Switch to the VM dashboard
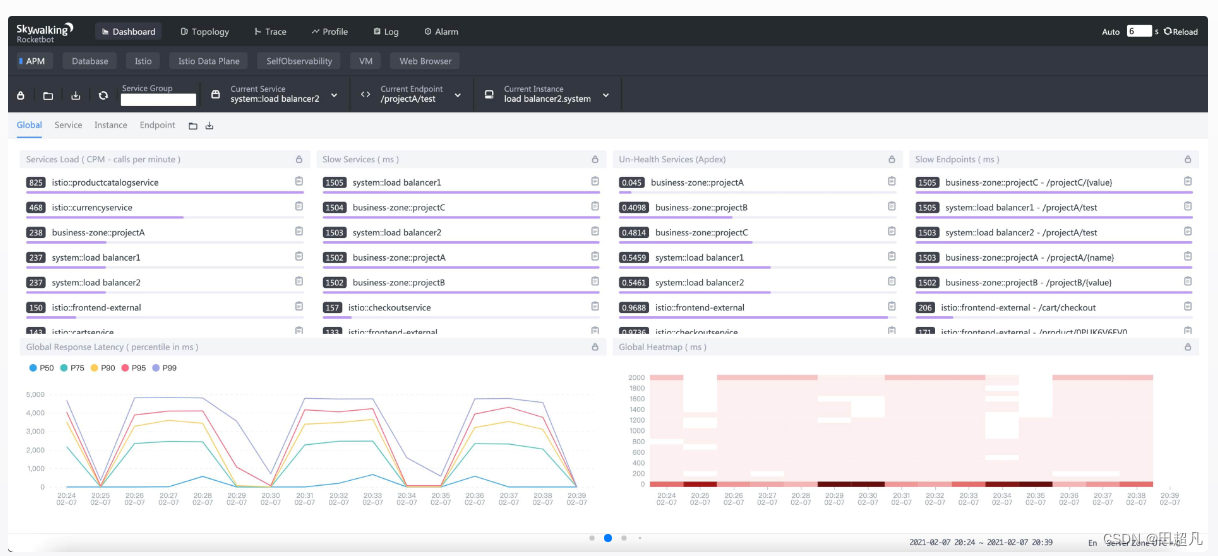1218x556 pixels. 366,61
